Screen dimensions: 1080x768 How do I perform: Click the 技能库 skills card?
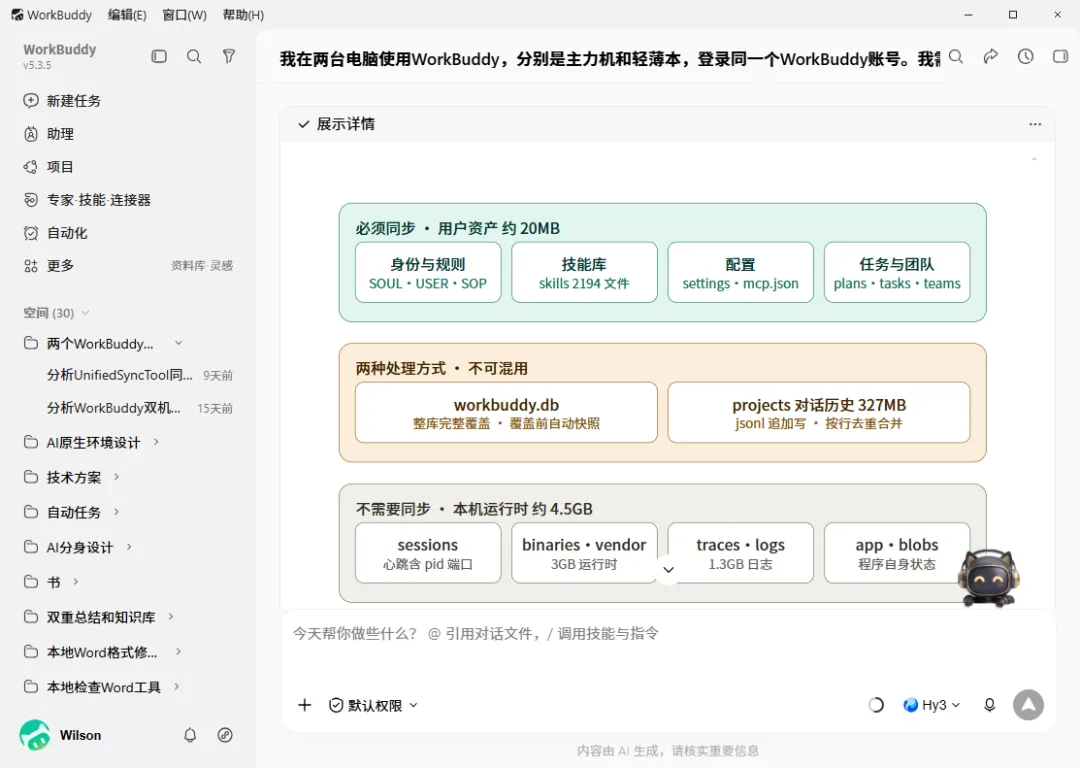tap(584, 272)
